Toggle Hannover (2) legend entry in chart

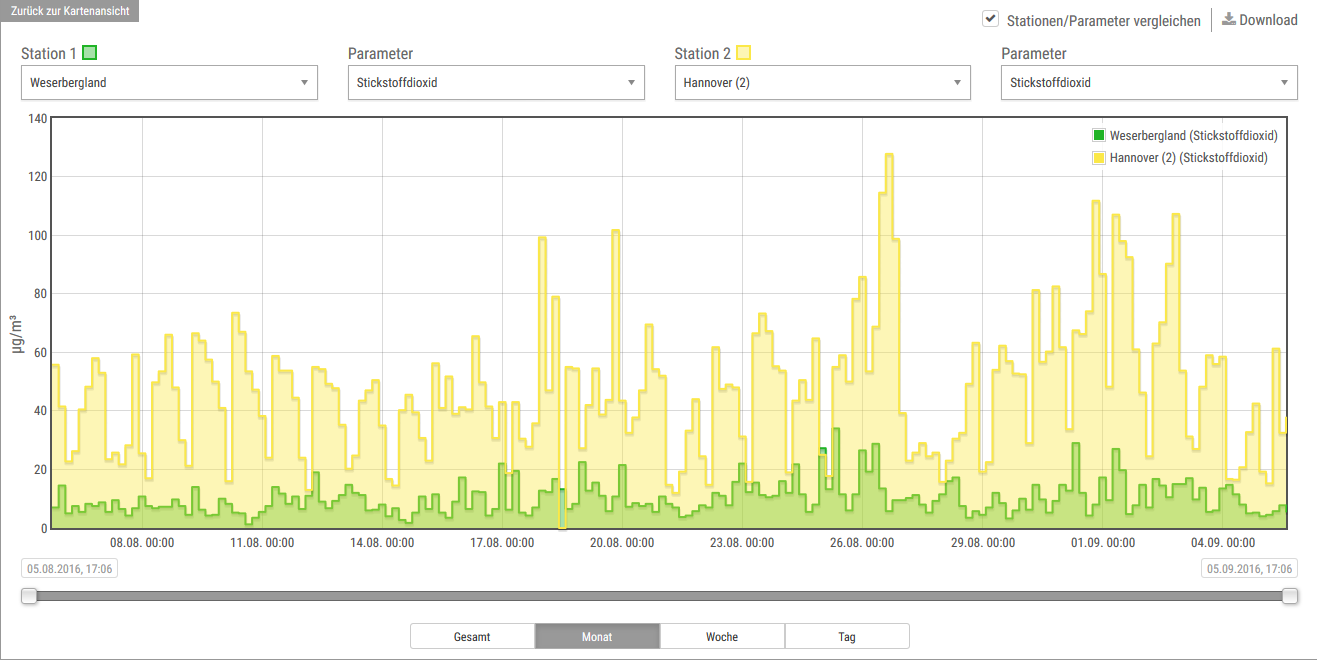(x=1180, y=158)
